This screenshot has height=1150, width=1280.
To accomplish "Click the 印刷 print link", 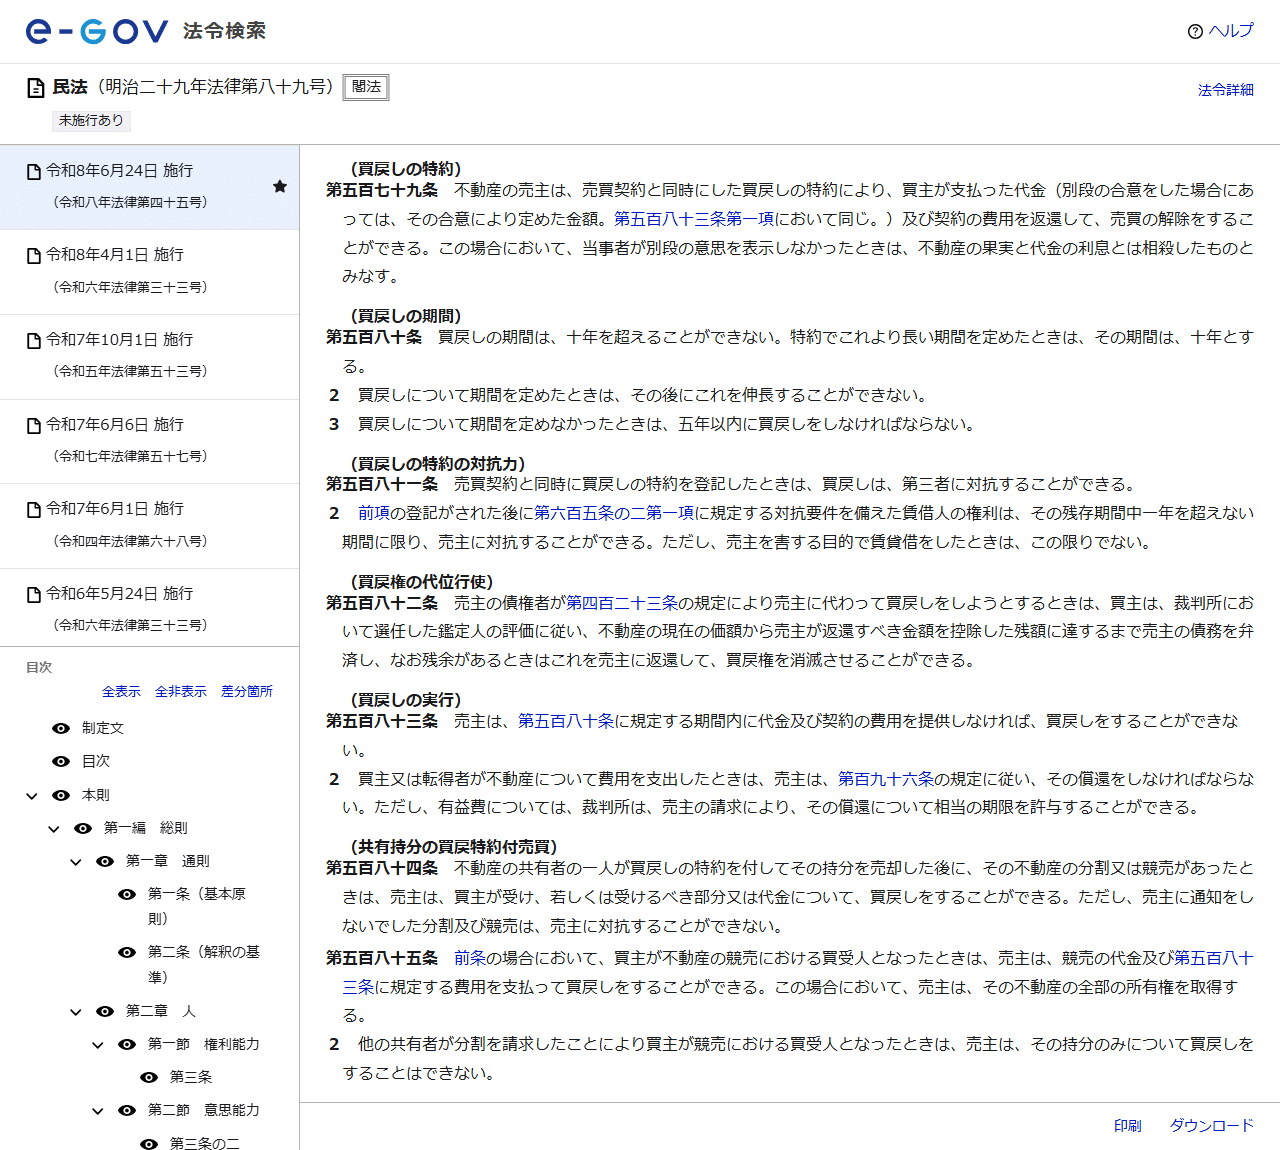I will click(1127, 1126).
